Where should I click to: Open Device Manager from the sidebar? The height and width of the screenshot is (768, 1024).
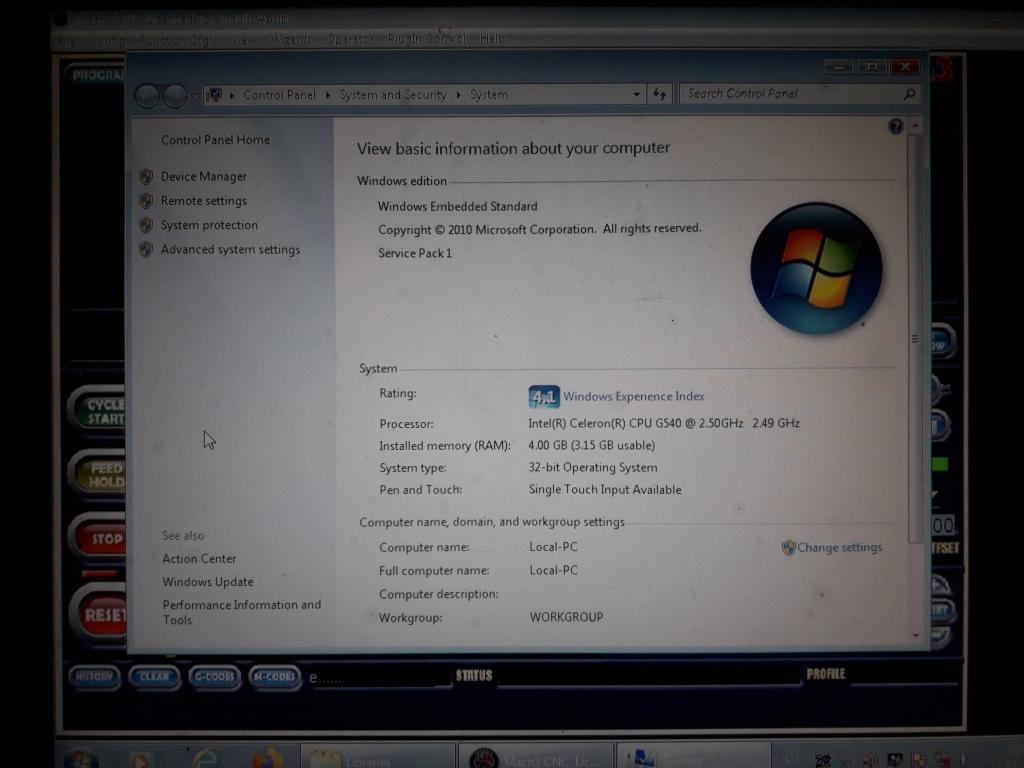[203, 177]
